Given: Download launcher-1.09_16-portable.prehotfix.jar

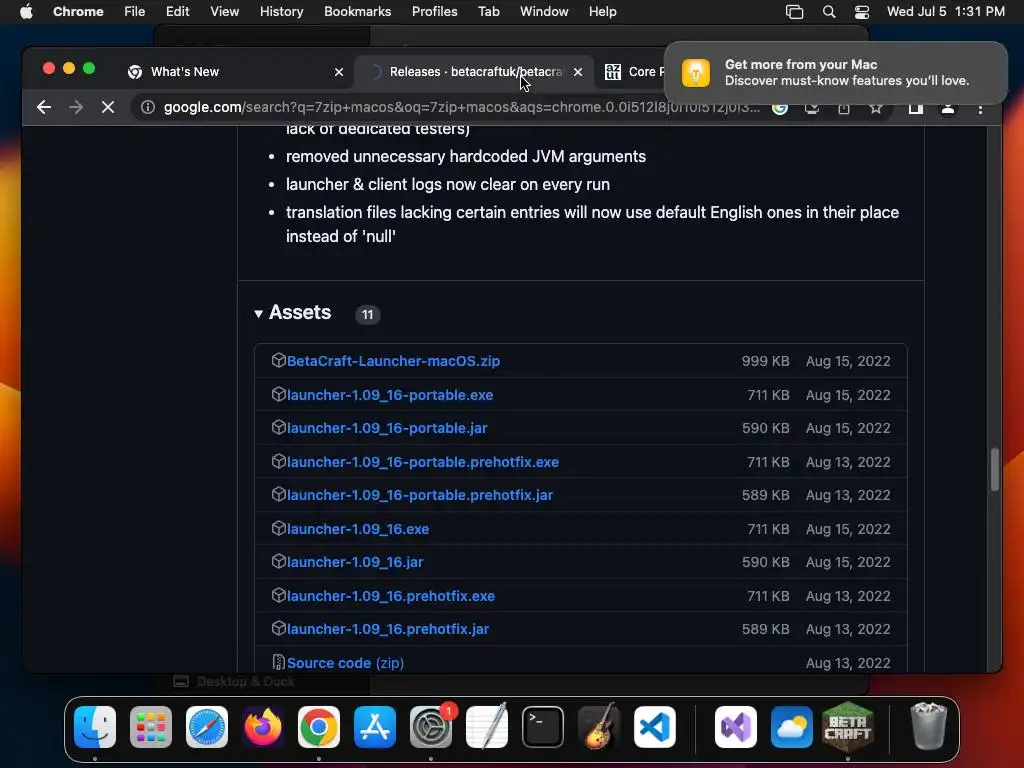Looking at the screenshot, I should (420, 496).
